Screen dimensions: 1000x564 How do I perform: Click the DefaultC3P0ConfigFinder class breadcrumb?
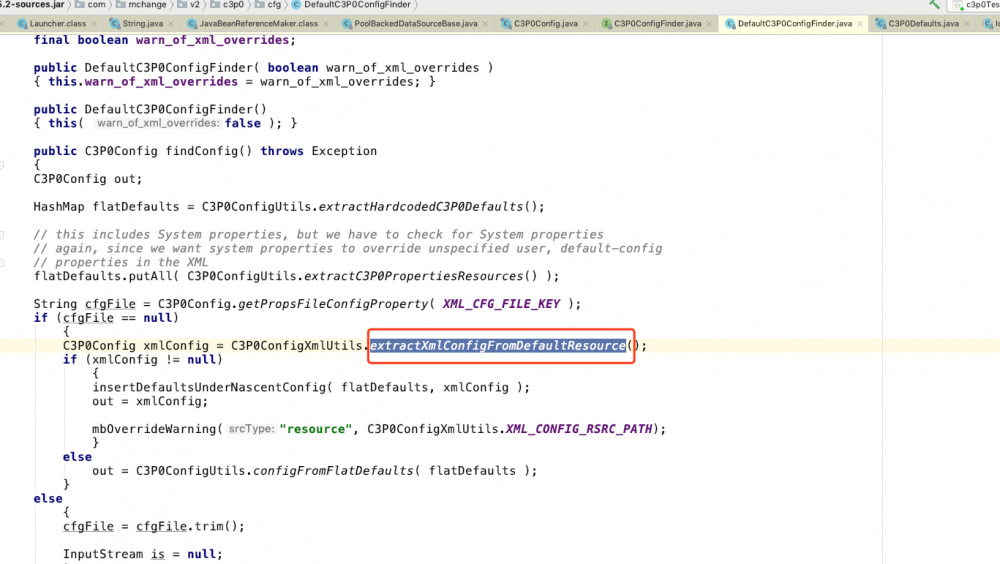click(x=351, y=4)
